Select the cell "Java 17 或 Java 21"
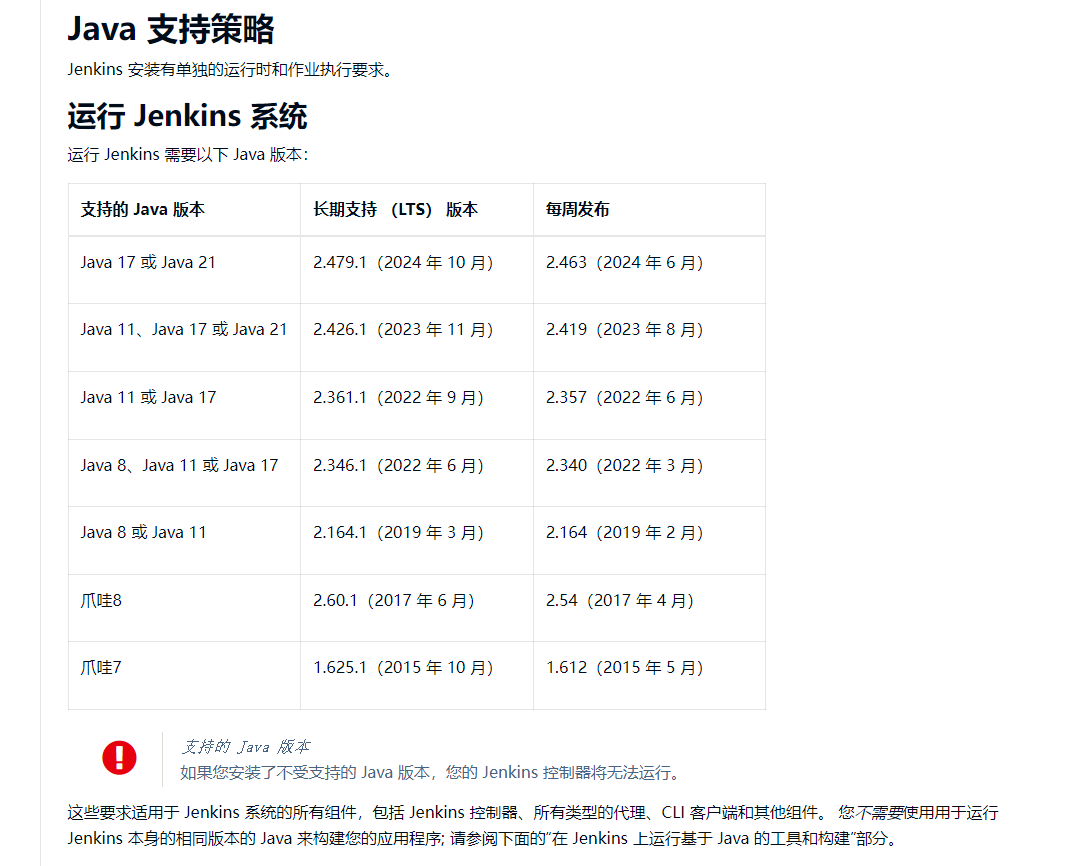Viewport: 1079px width, 866px height. tap(184, 270)
